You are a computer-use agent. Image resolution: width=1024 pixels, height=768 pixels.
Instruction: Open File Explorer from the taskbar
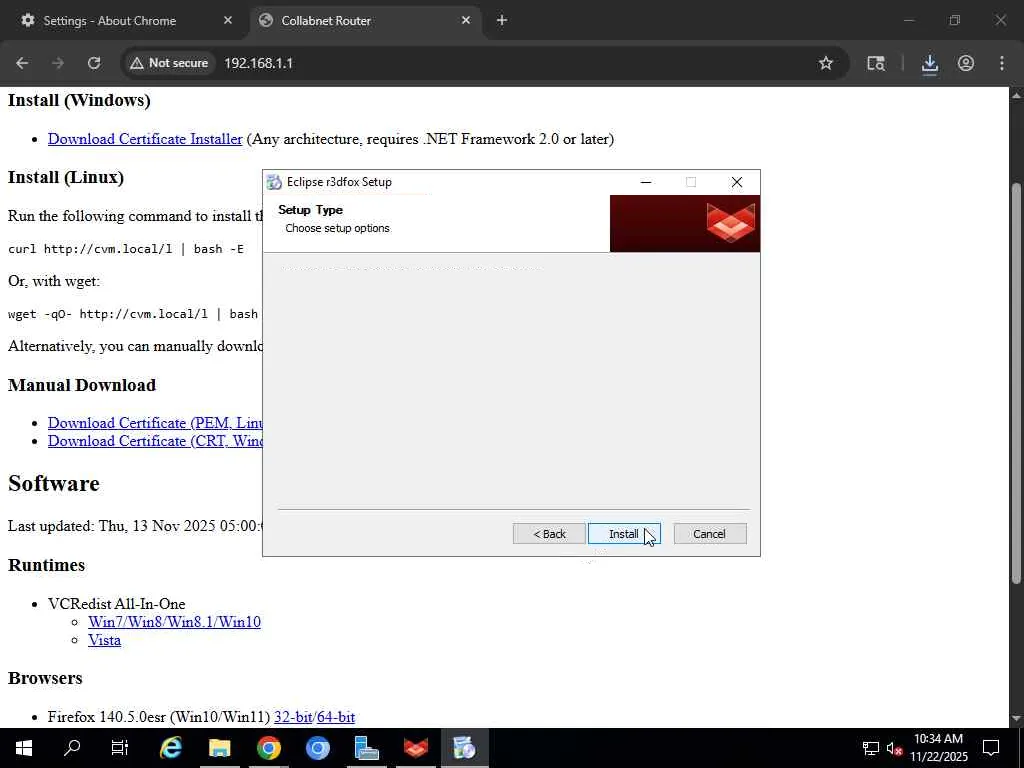(x=219, y=748)
